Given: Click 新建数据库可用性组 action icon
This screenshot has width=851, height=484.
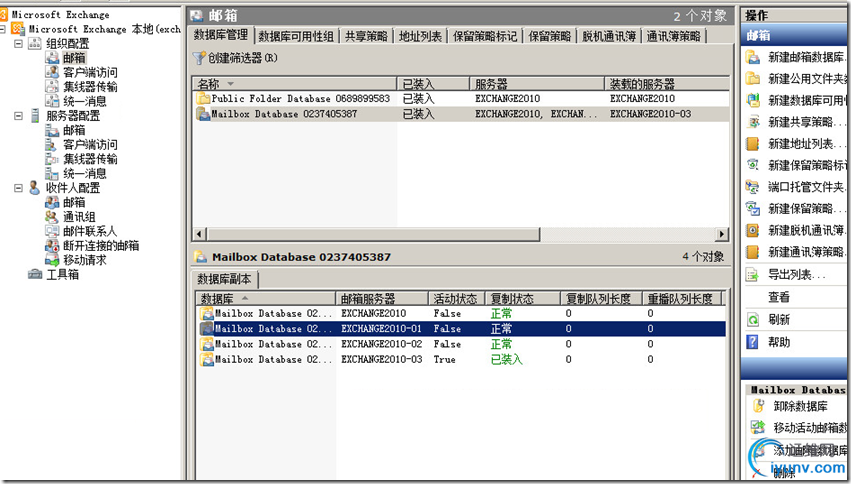Looking at the screenshot, I should point(753,101).
